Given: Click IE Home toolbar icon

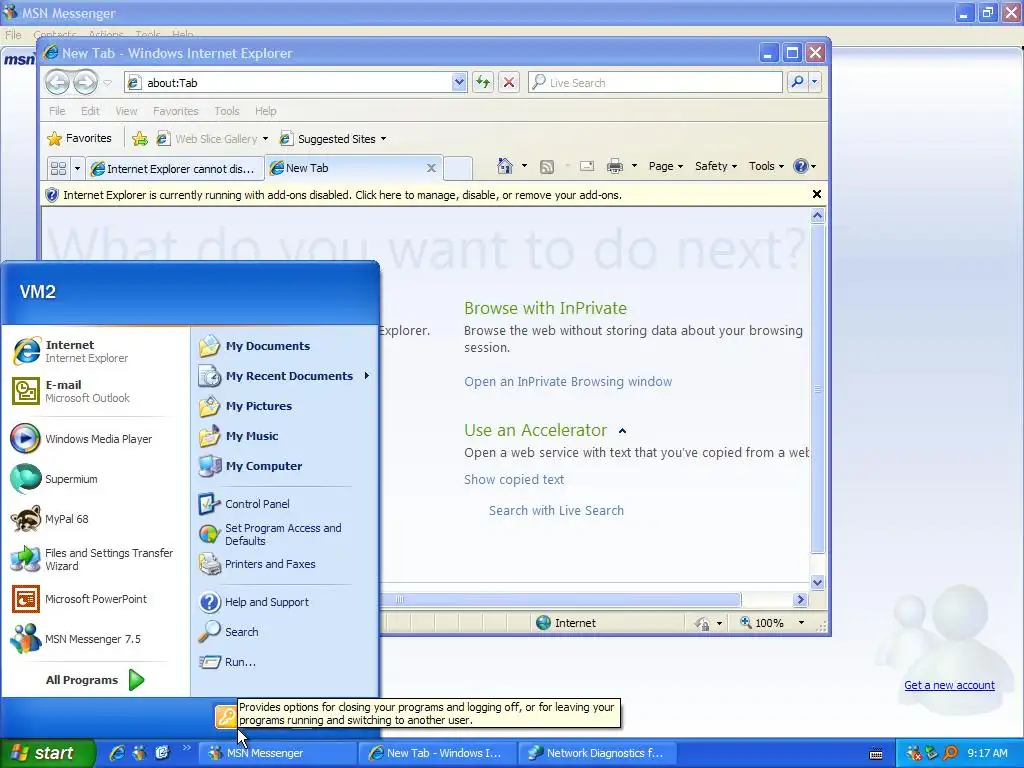Looking at the screenshot, I should 505,167.
